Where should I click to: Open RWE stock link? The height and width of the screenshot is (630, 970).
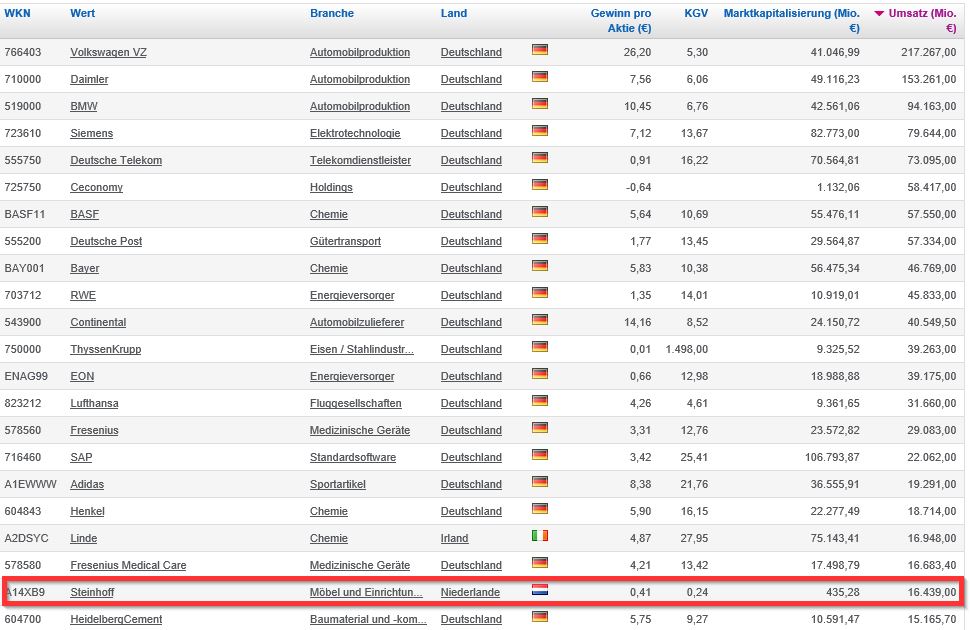coord(83,295)
